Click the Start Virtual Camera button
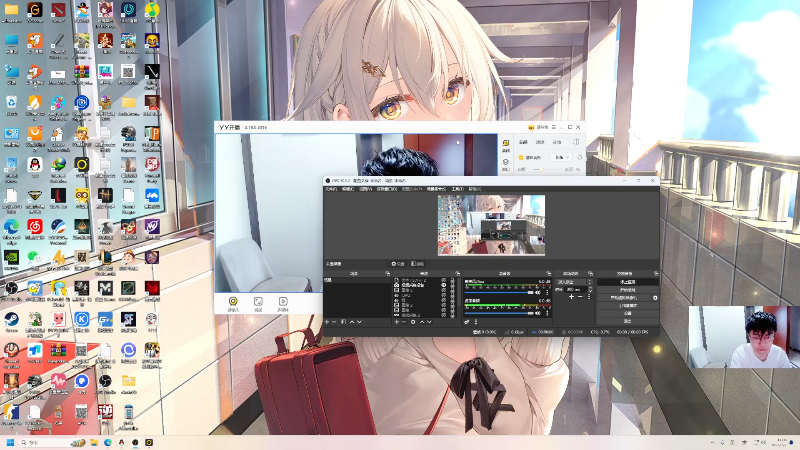 click(x=624, y=298)
